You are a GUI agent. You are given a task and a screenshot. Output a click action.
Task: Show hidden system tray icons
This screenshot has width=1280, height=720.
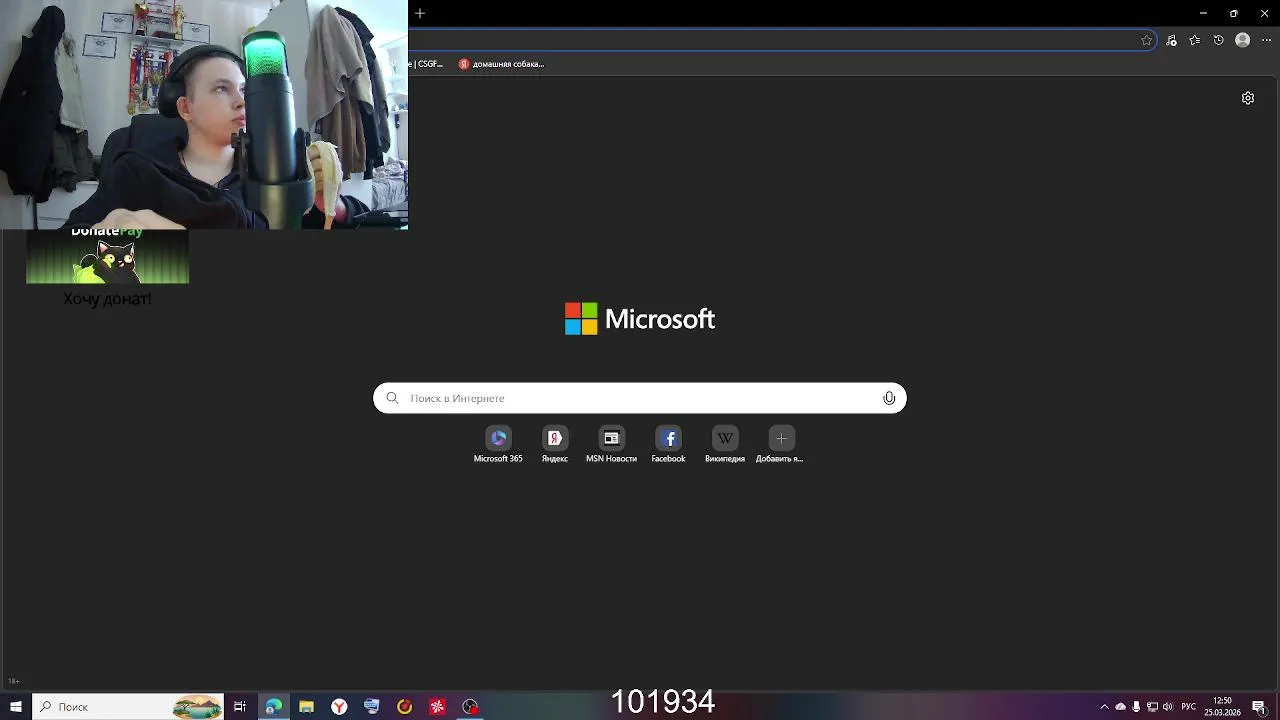pos(1104,707)
